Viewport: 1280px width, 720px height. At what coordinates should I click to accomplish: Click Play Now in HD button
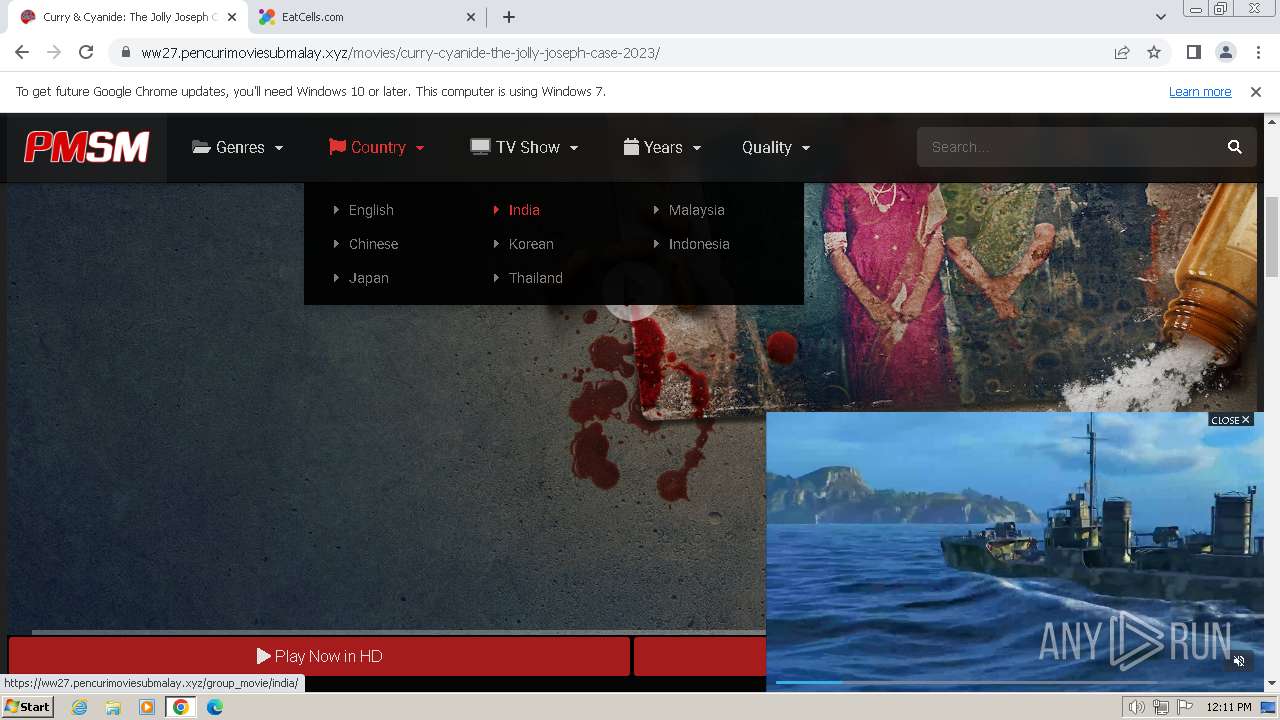coord(319,656)
